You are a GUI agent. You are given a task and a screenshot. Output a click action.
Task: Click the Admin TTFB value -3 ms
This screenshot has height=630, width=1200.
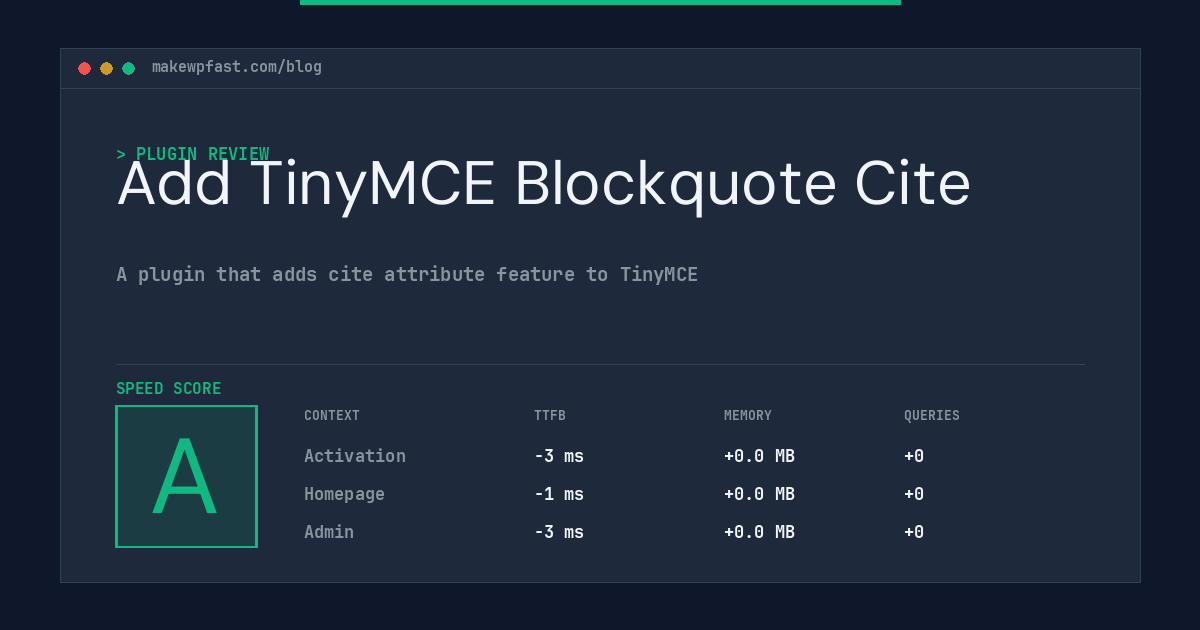point(559,532)
